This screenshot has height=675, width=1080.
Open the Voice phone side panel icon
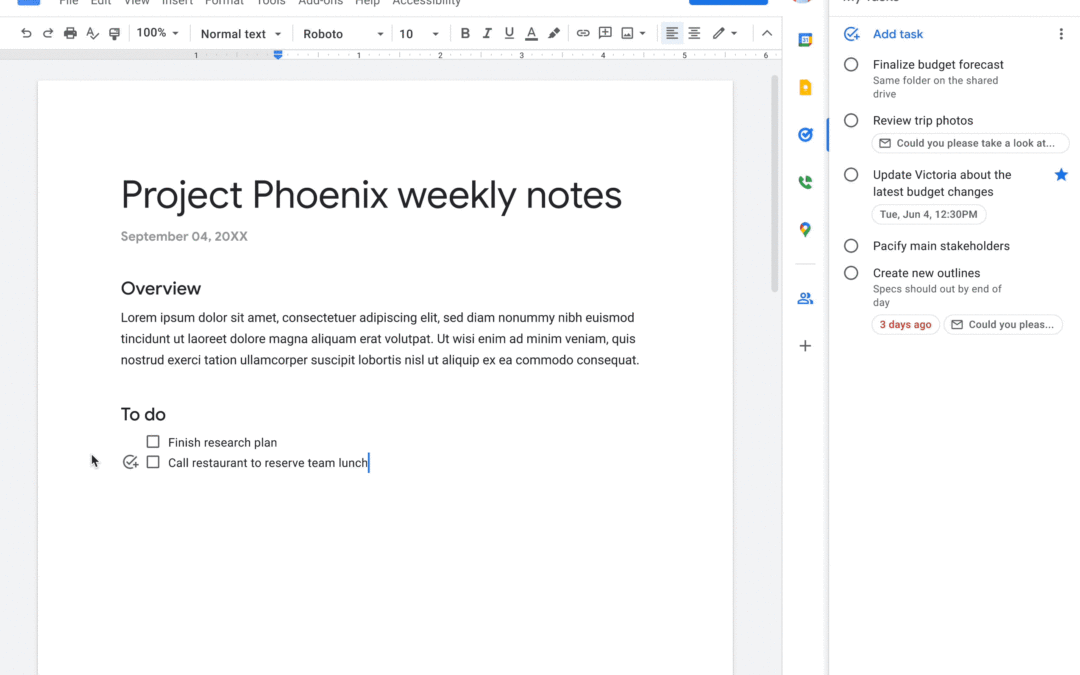[805, 182]
